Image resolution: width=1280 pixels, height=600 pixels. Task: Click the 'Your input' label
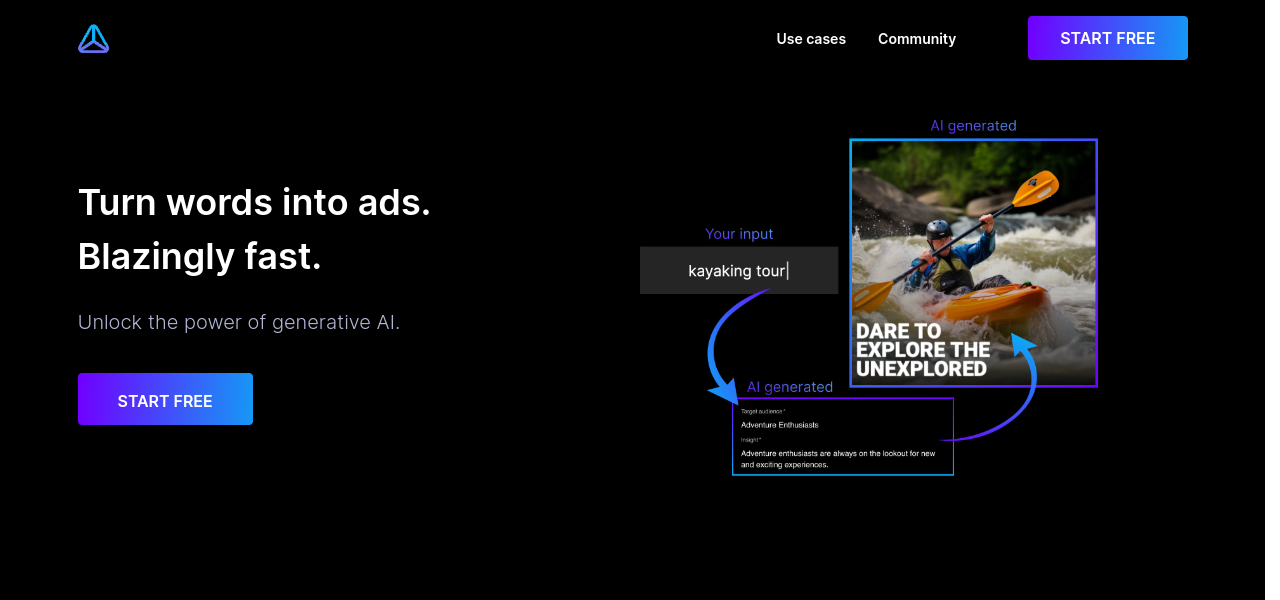(x=739, y=234)
